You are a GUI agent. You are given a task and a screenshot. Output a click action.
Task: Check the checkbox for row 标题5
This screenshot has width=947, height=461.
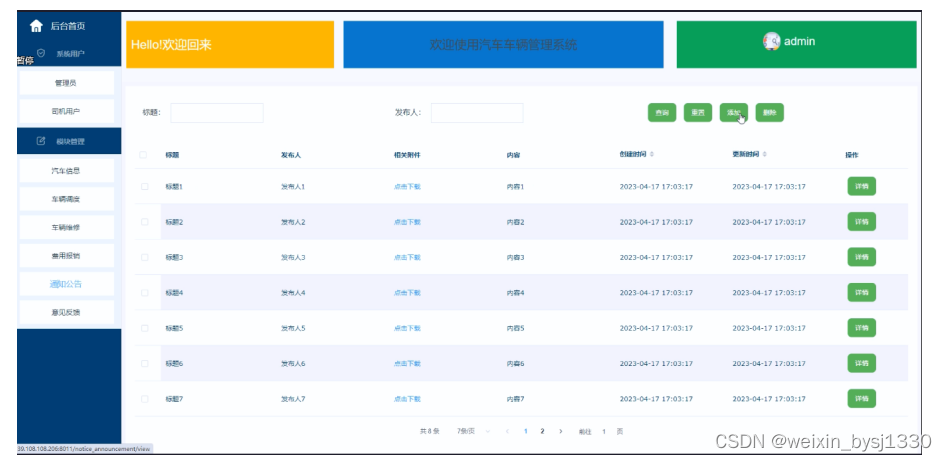144,328
